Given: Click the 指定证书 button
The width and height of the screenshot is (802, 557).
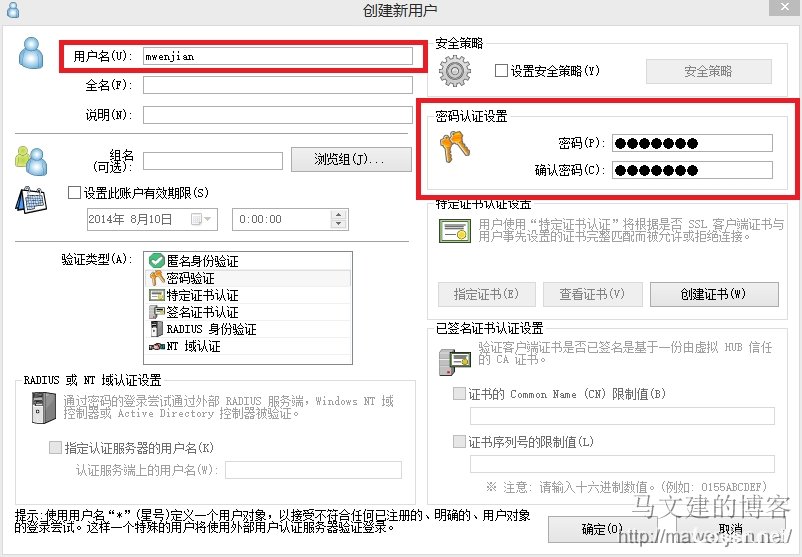Looking at the screenshot, I should coord(486,294).
